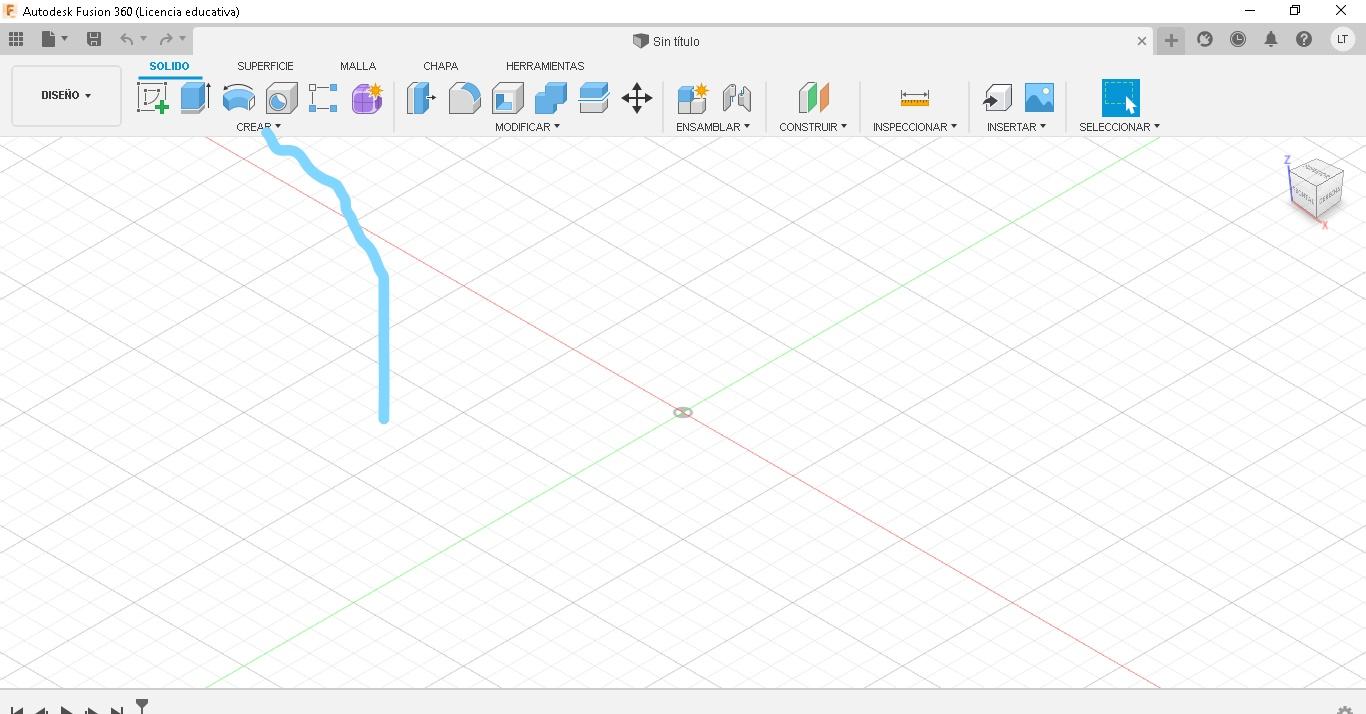The image size is (1366, 714).
Task: Expand the CONSTRUIR dropdown menu
Action: [x=813, y=127]
